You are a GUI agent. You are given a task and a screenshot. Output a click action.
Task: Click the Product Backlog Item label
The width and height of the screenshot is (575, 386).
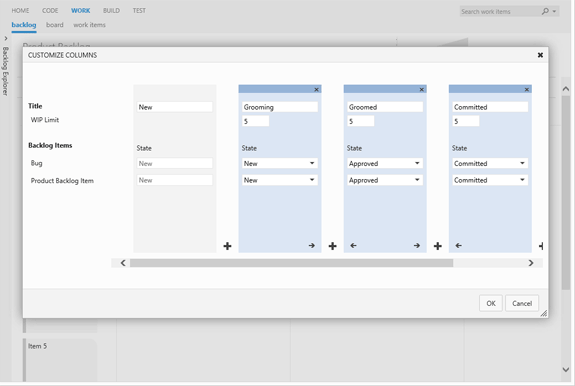[x=62, y=181]
